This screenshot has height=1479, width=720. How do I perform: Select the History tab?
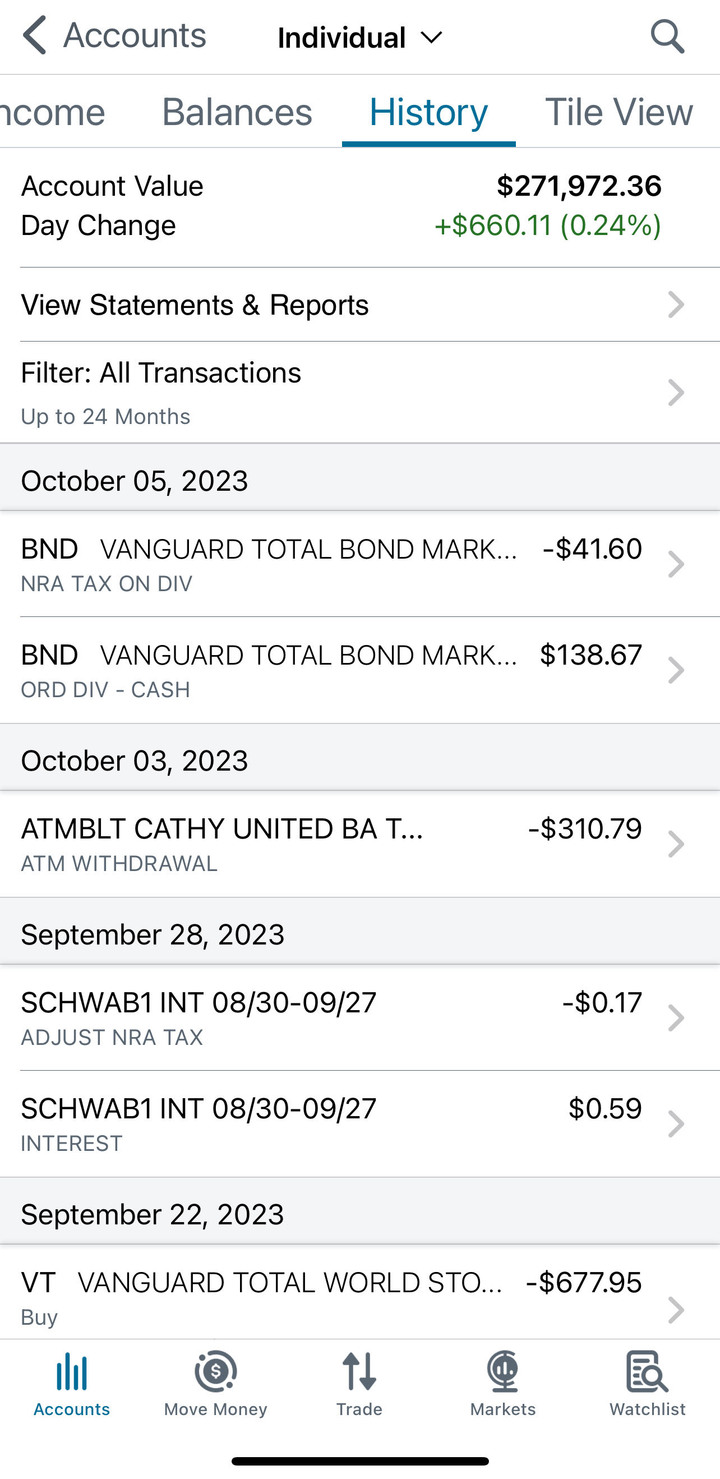[x=429, y=112]
